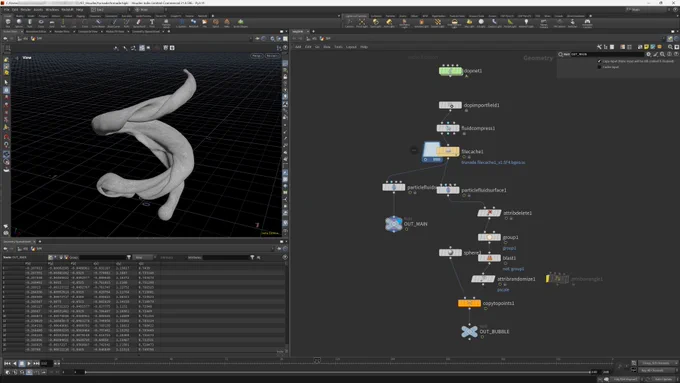Open the Help menu in main menu bar

click(x=79, y=9)
